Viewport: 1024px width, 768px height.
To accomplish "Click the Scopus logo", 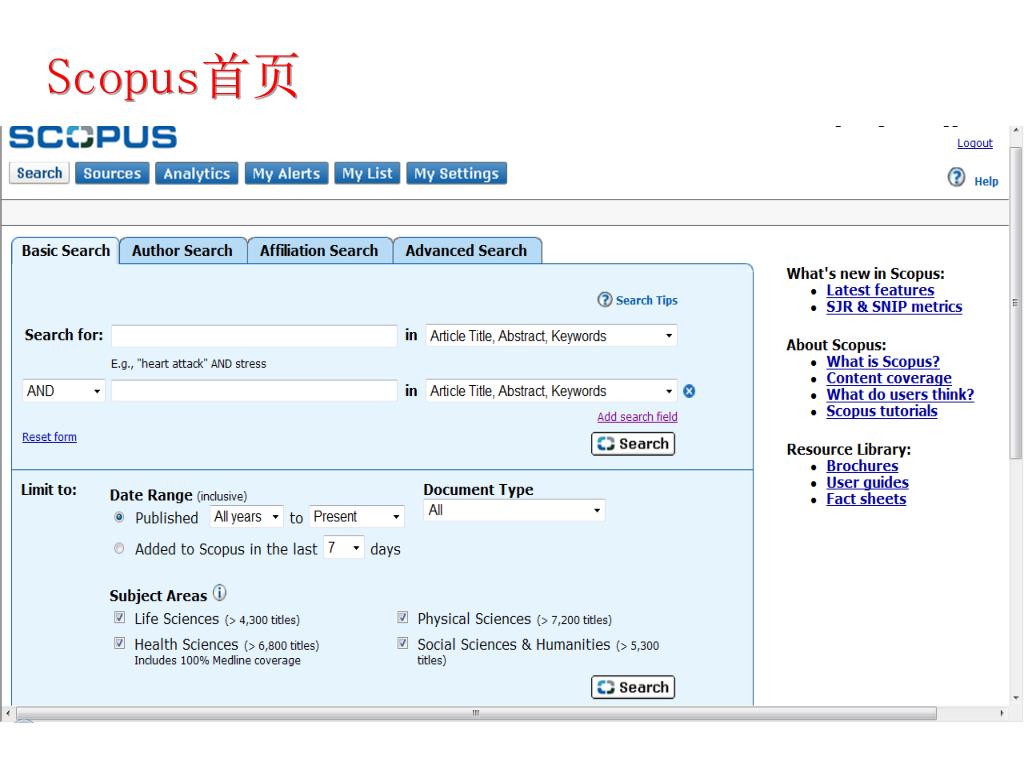I will (x=93, y=137).
